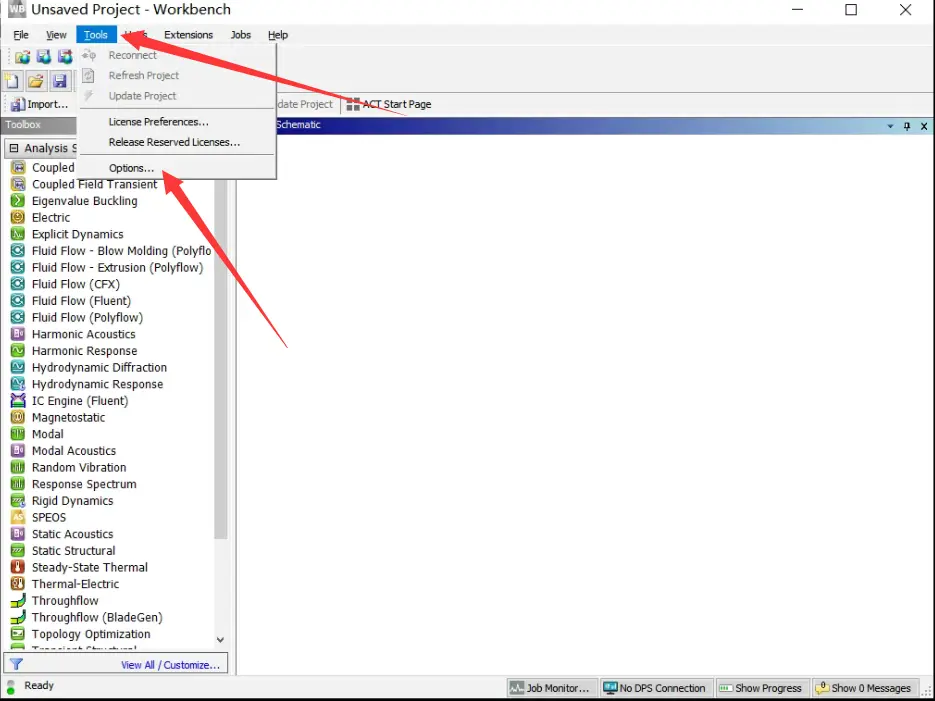Open the File menu
The image size is (935, 701).
[21, 35]
